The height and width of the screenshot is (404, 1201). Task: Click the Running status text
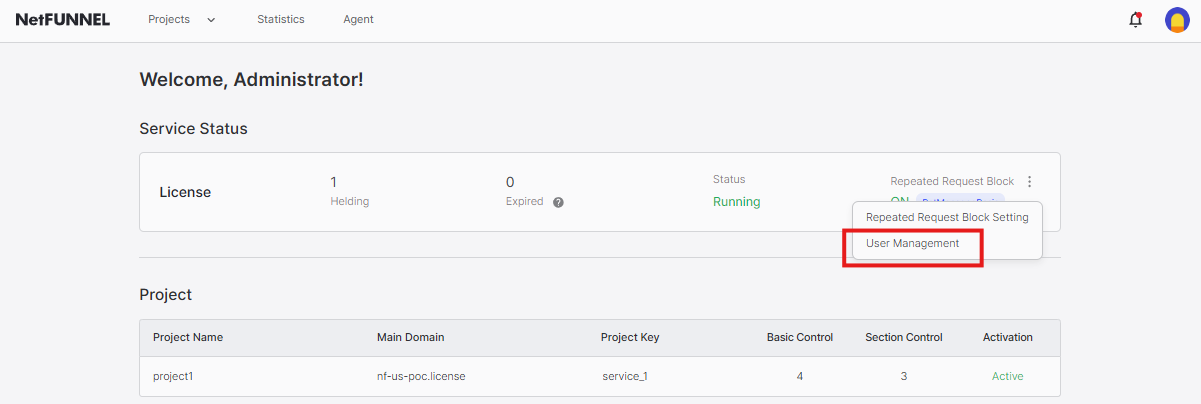click(736, 202)
